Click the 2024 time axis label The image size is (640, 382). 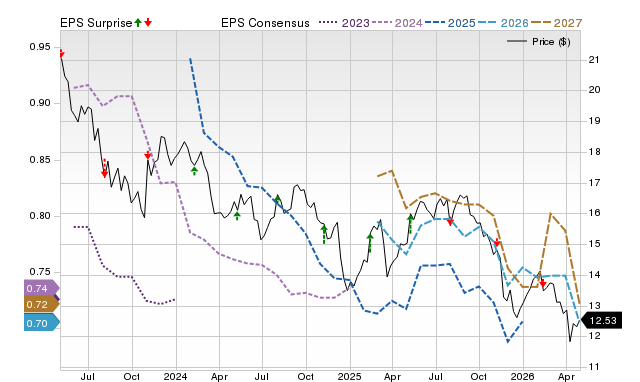(x=176, y=376)
